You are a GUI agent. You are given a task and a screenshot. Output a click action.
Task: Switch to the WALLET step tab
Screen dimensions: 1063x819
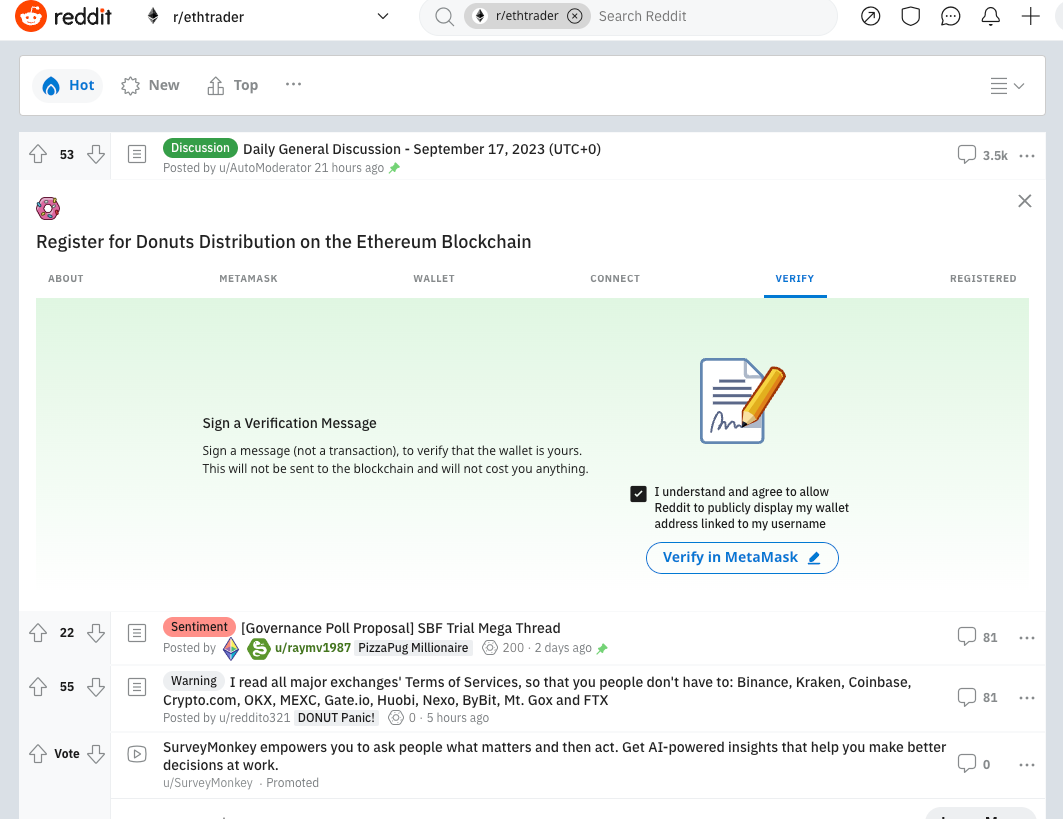pos(434,279)
